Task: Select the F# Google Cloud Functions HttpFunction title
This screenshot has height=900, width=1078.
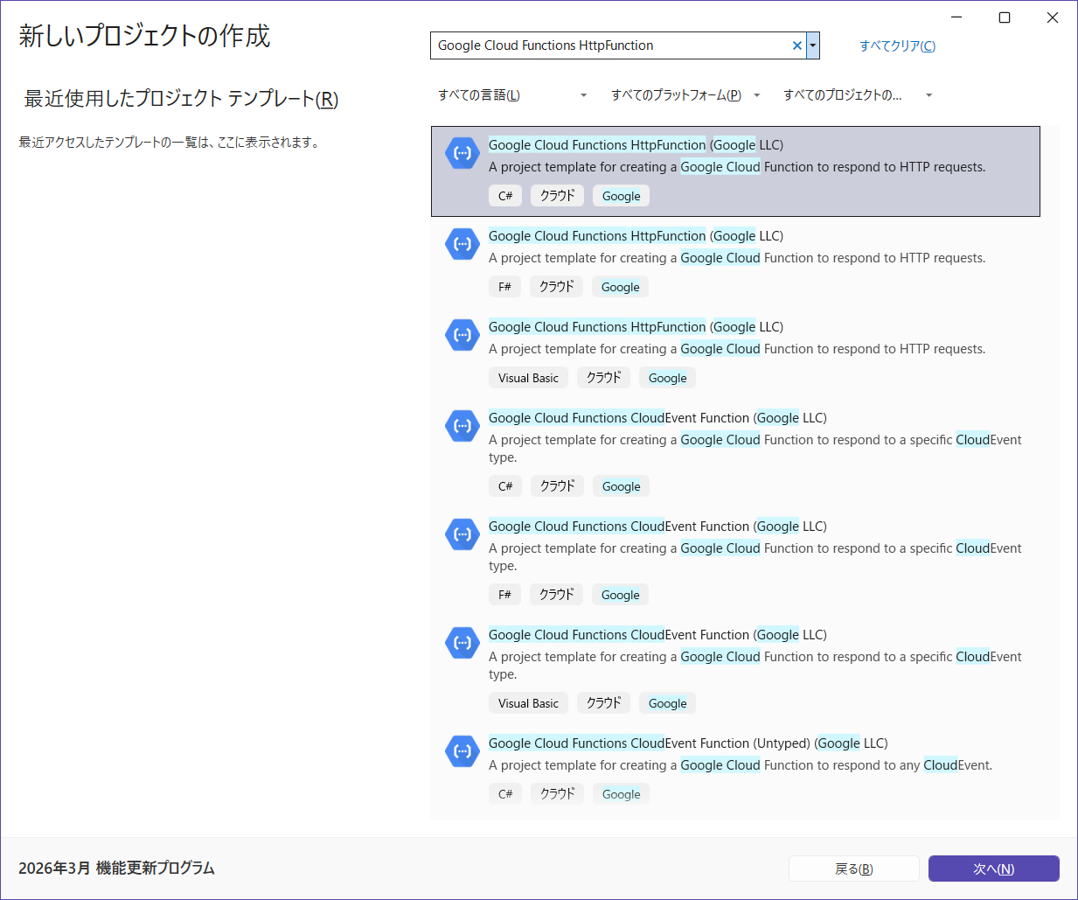Action: [x=636, y=236]
